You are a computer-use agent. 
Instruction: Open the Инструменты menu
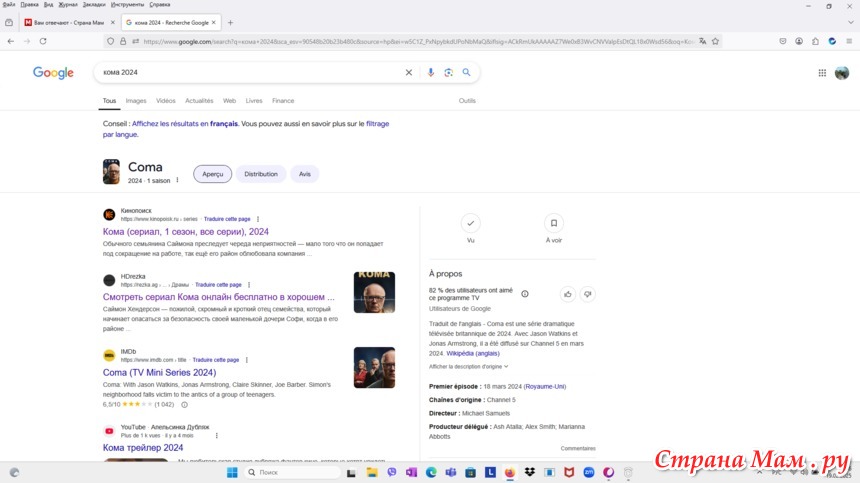point(127,4)
